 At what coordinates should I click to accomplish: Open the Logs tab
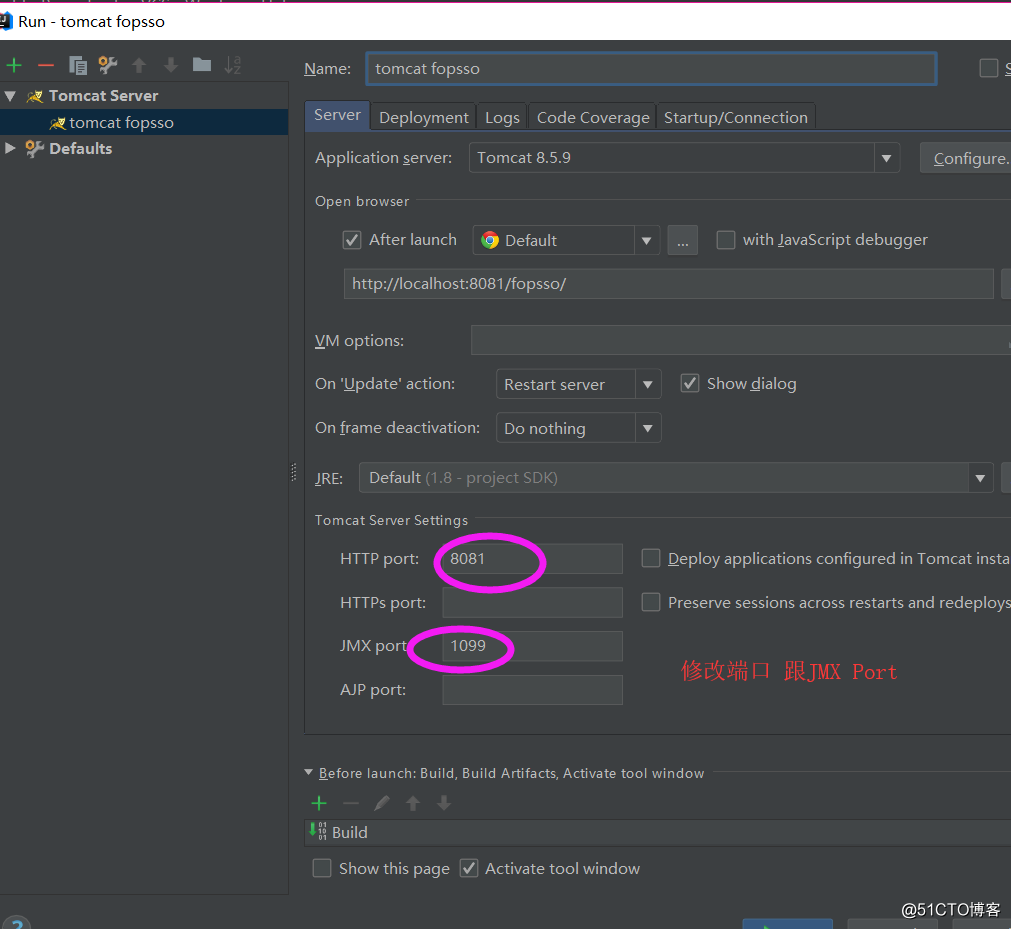502,117
